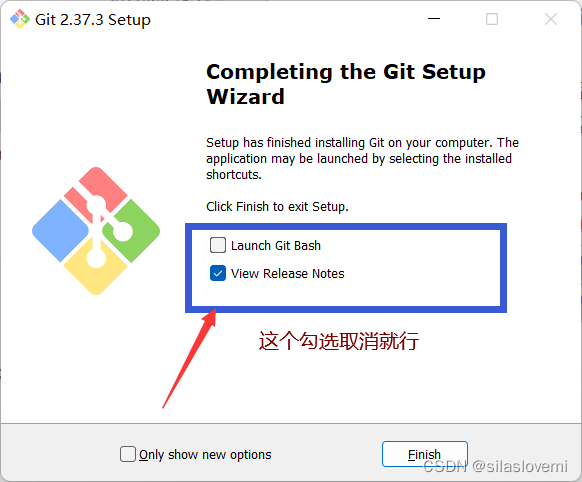Click the 'Setup has finished installing' paragraph

click(362, 158)
